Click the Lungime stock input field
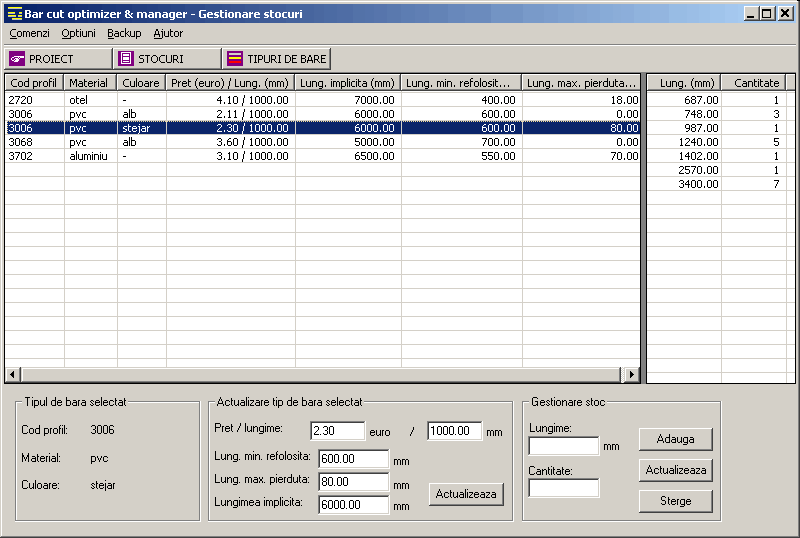 564,446
